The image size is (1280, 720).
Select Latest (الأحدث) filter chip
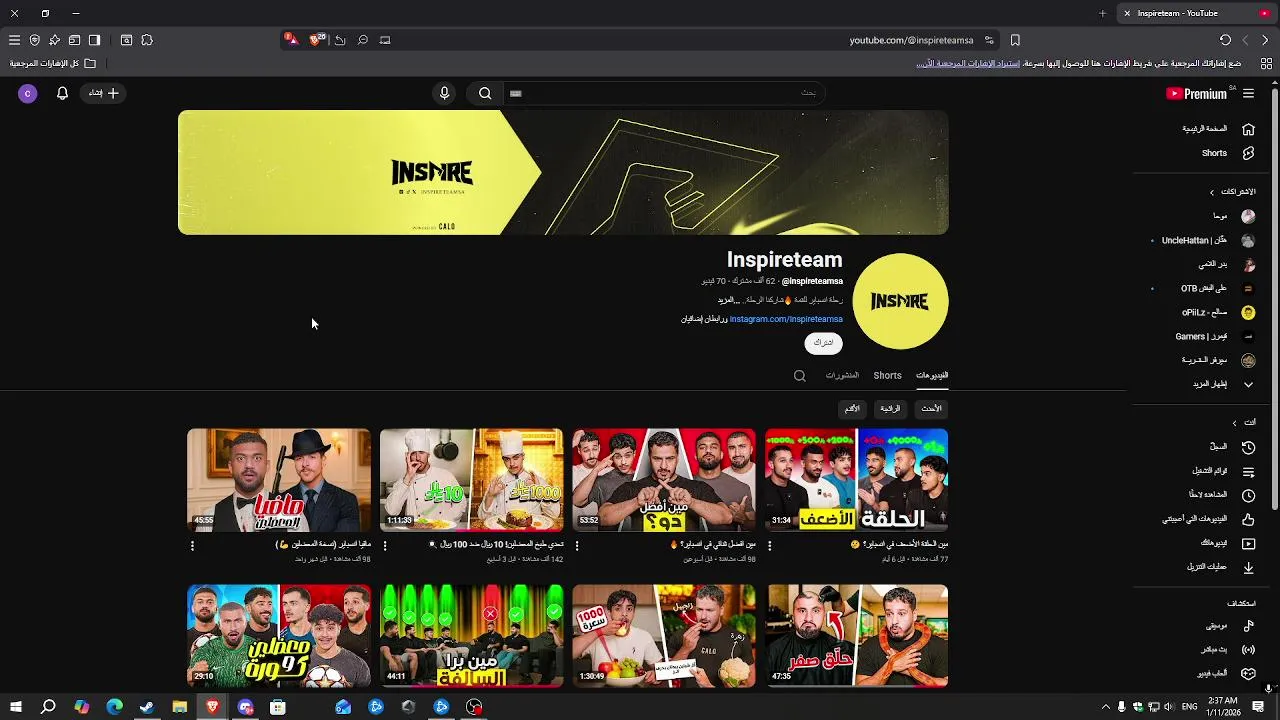[931, 408]
